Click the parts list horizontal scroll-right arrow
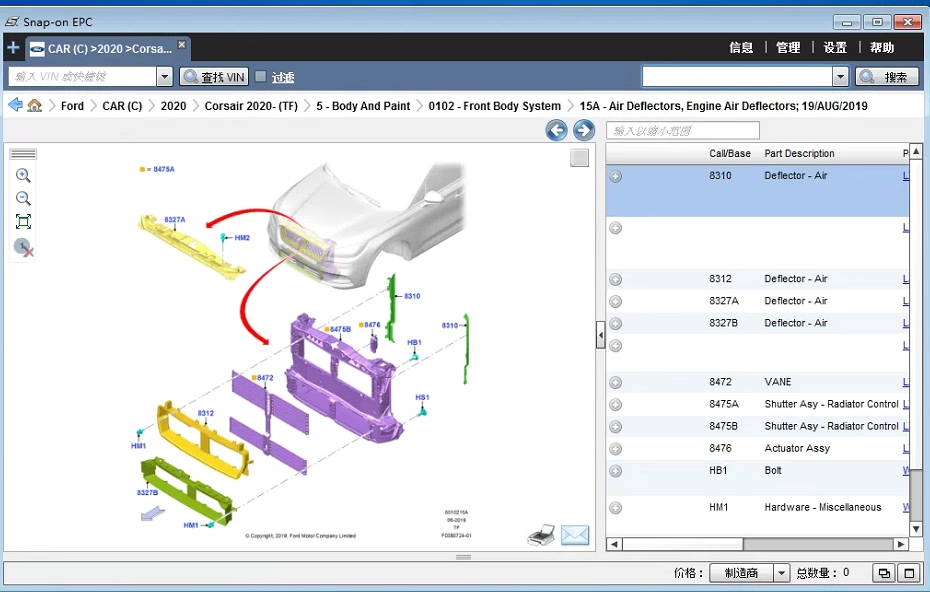 pos(901,544)
